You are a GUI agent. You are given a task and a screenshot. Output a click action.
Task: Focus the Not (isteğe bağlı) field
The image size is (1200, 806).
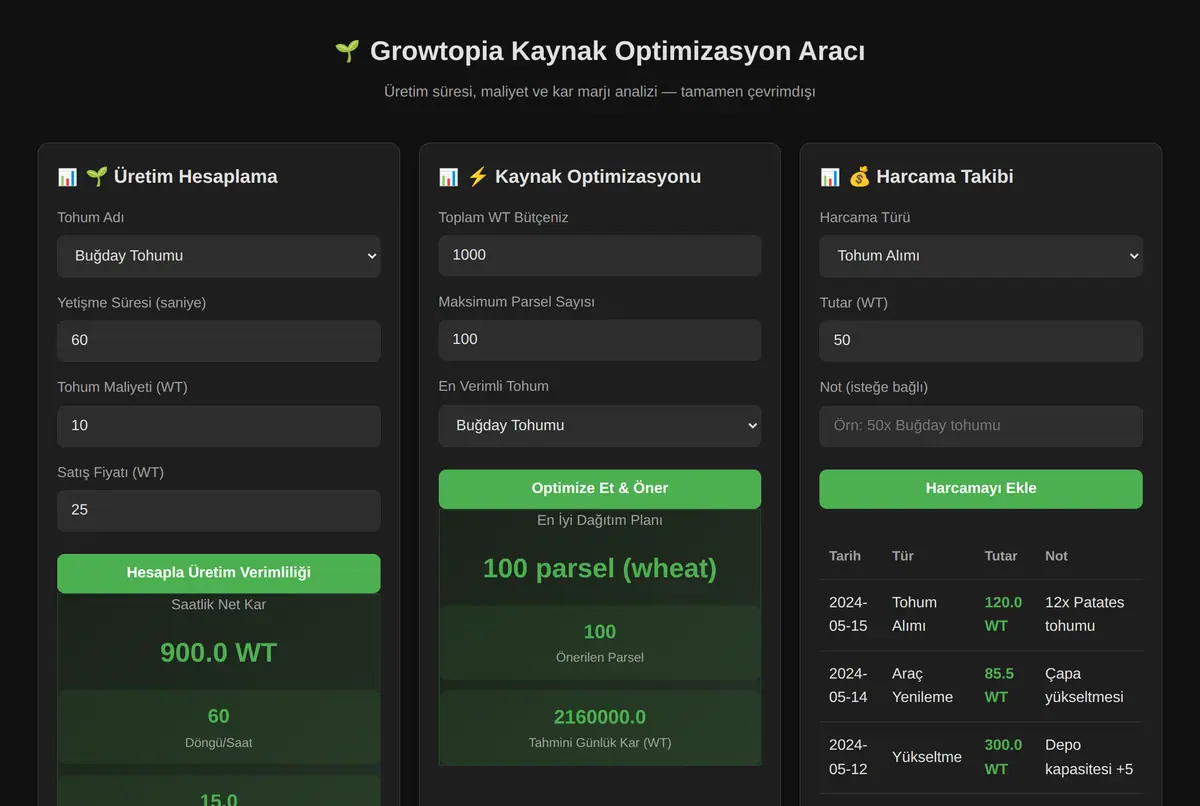click(x=981, y=426)
